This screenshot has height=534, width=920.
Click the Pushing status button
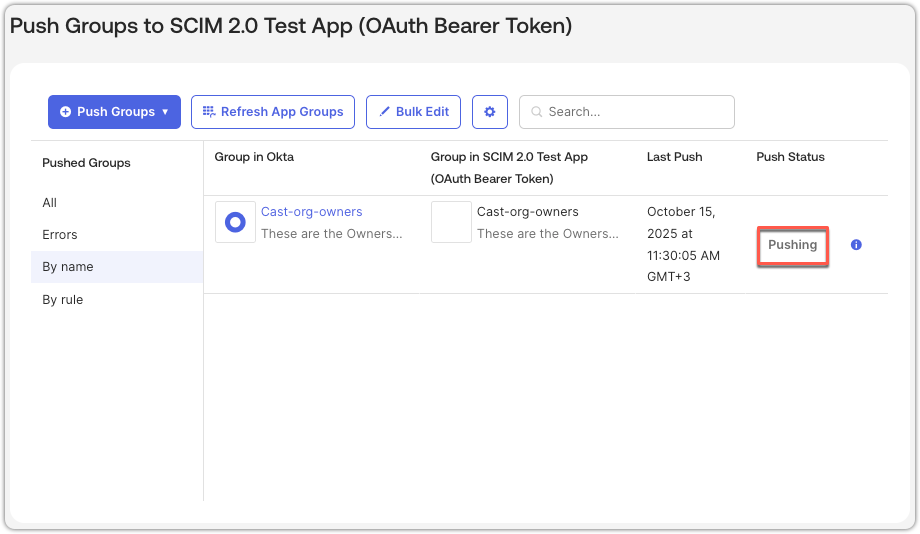pos(793,245)
